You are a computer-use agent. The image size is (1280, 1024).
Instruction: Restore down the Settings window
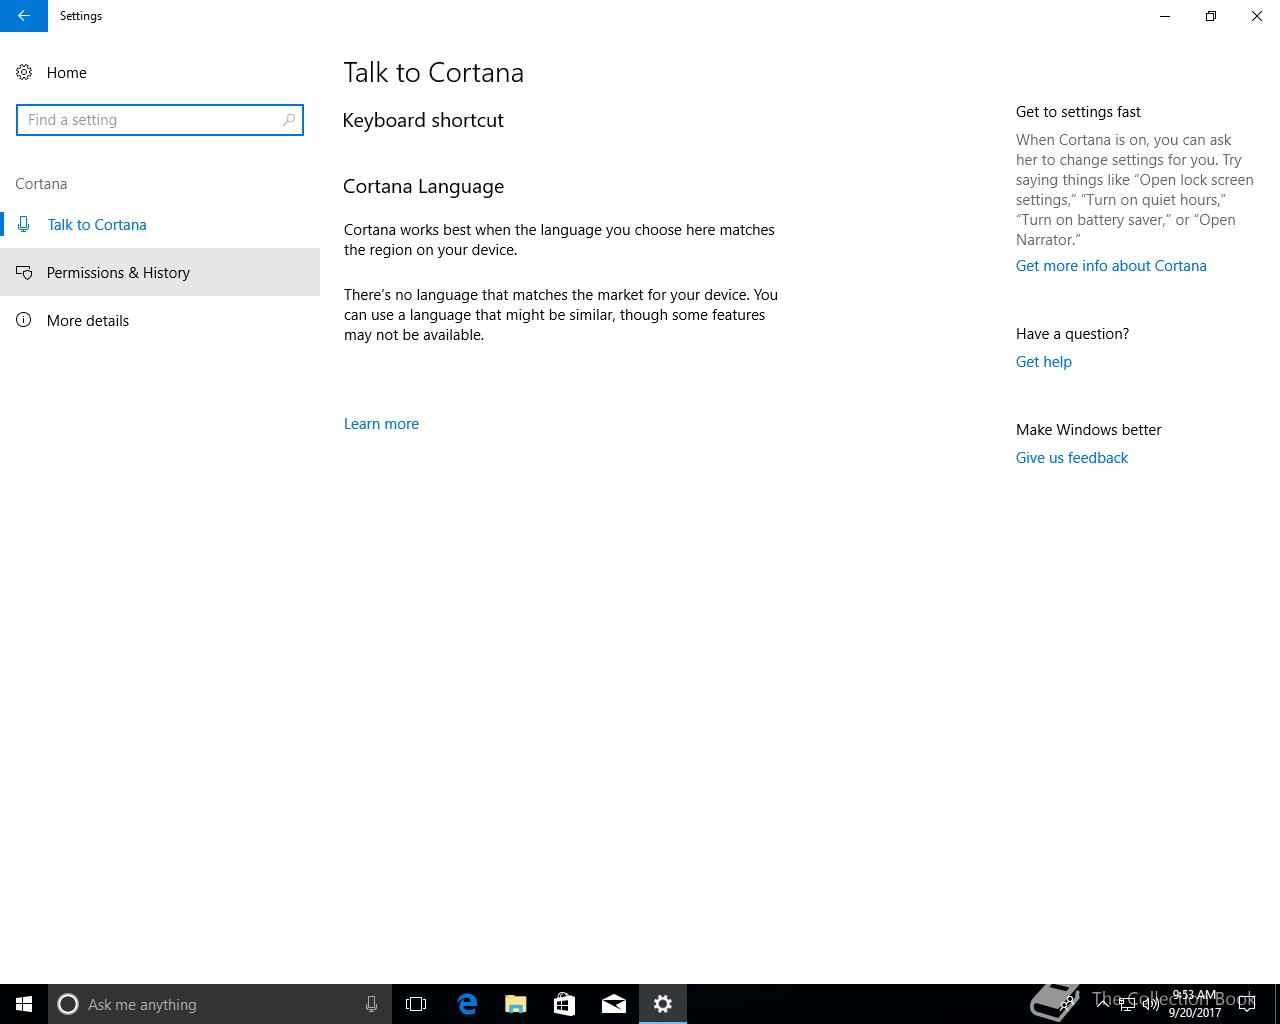click(x=1211, y=16)
